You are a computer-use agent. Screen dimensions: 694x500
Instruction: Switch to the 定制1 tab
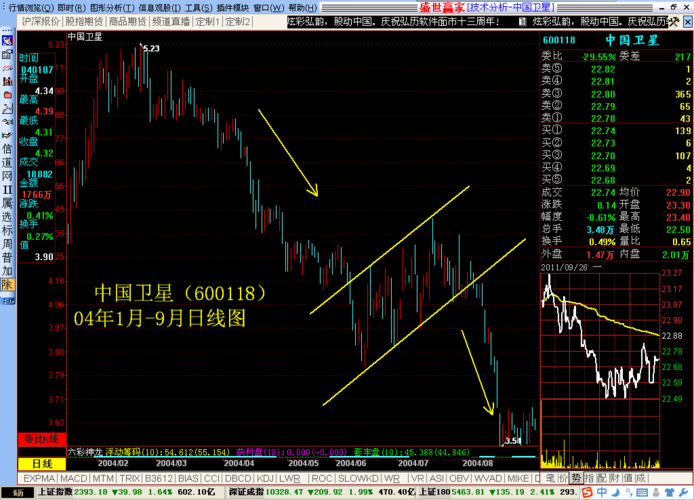coord(208,22)
